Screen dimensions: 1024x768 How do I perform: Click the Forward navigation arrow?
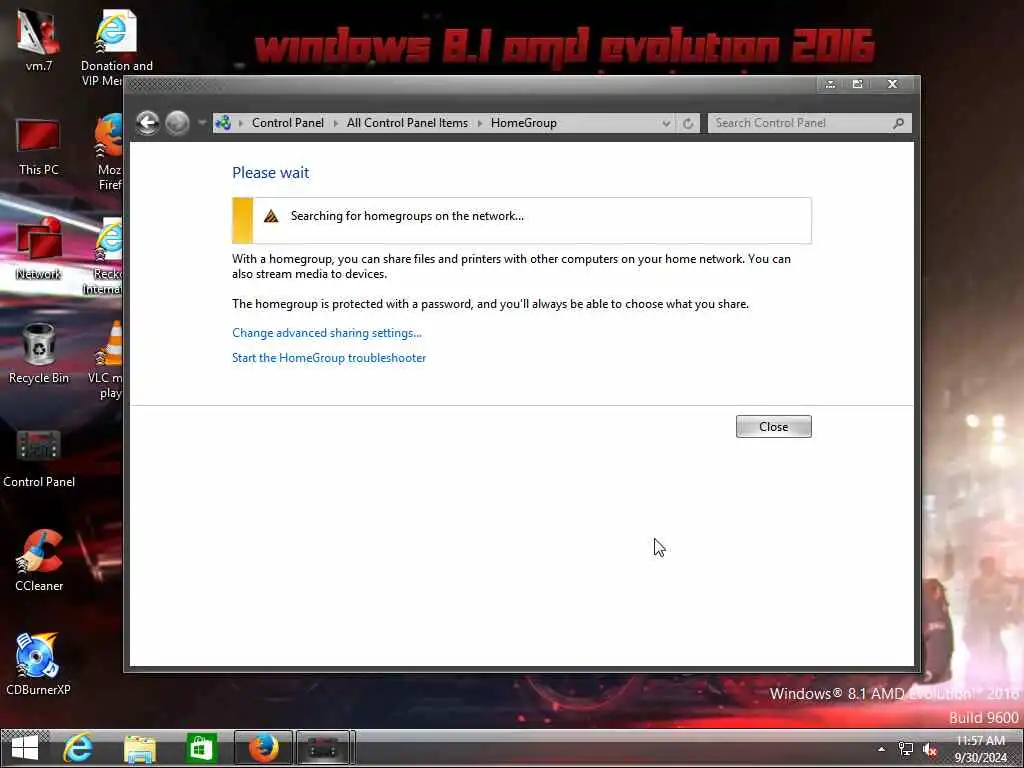point(177,123)
